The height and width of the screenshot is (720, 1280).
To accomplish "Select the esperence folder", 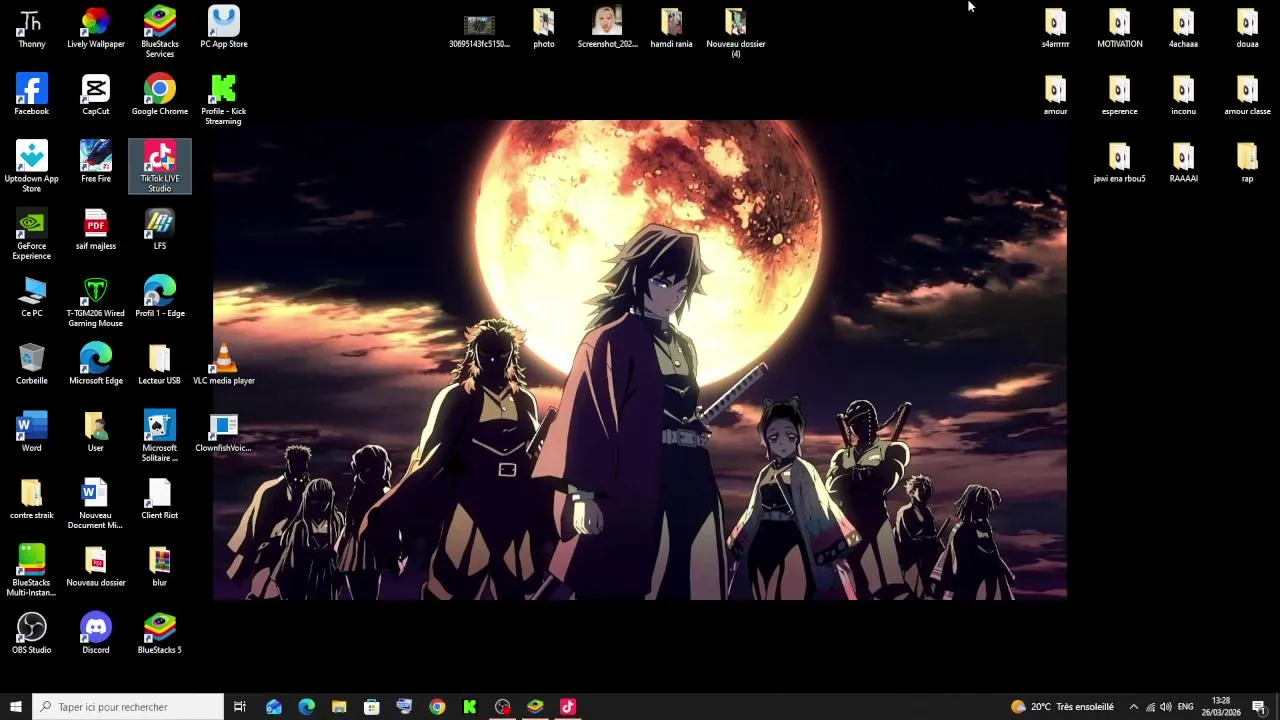I will click(x=1120, y=95).
